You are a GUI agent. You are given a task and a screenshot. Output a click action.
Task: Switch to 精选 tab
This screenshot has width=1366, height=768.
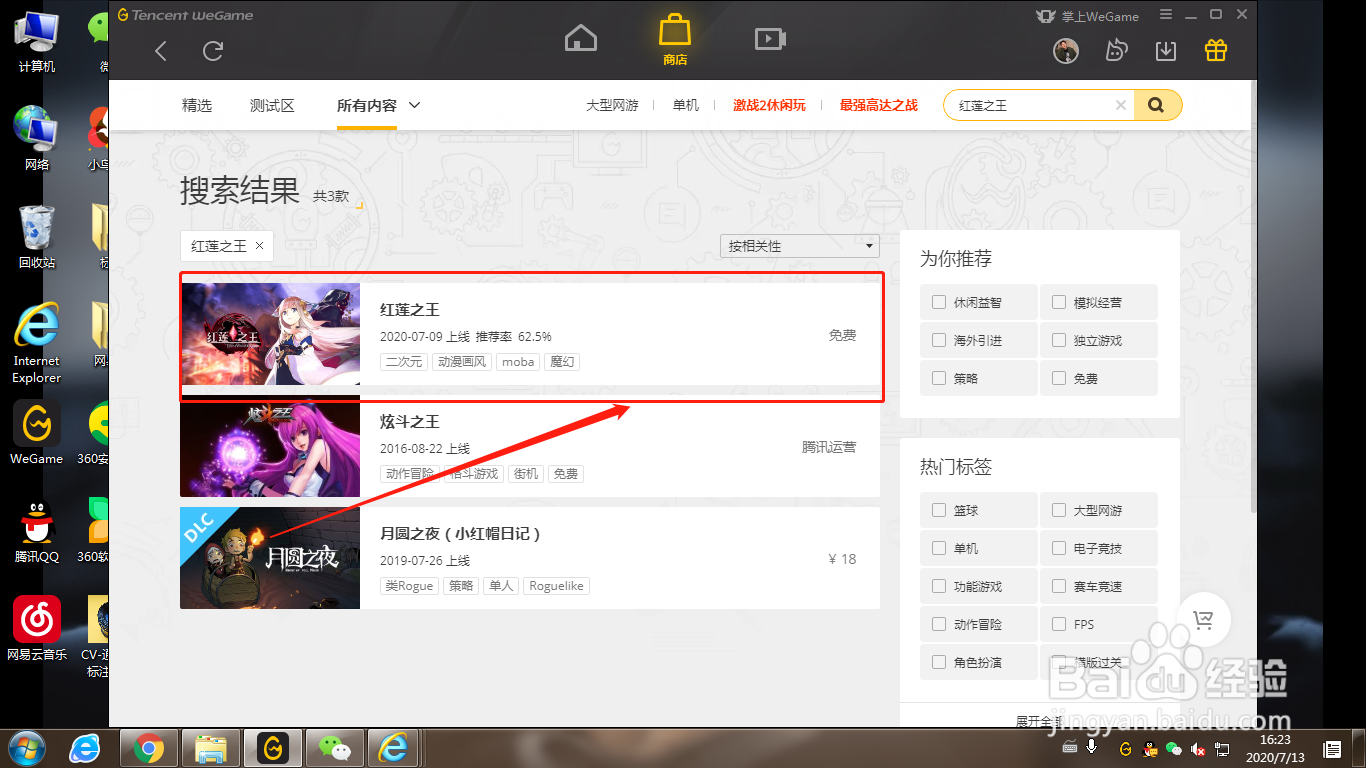[197, 105]
